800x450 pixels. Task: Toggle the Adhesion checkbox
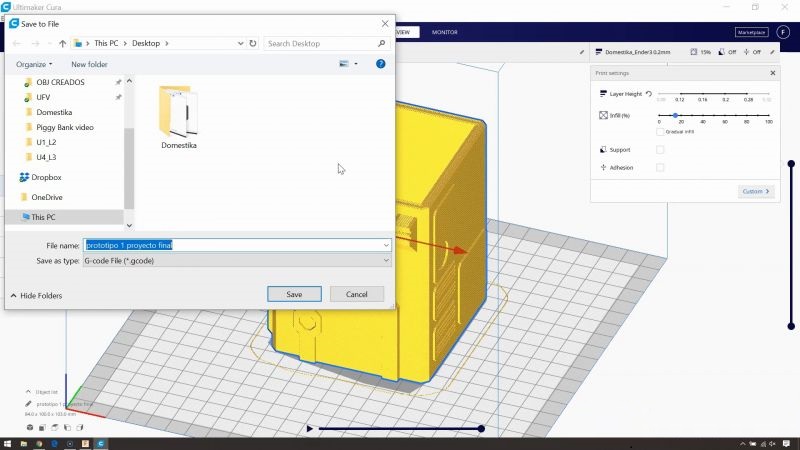(659, 168)
